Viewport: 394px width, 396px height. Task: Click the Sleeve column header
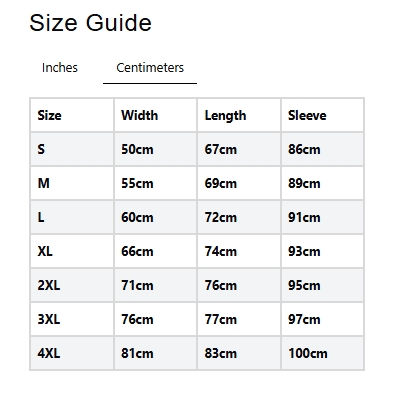point(307,115)
